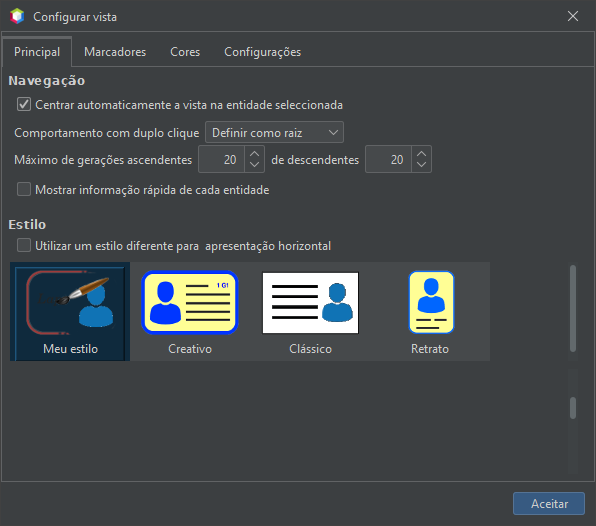Uncheck Centrar automaticamente a vista checkbox

(x=24, y=104)
